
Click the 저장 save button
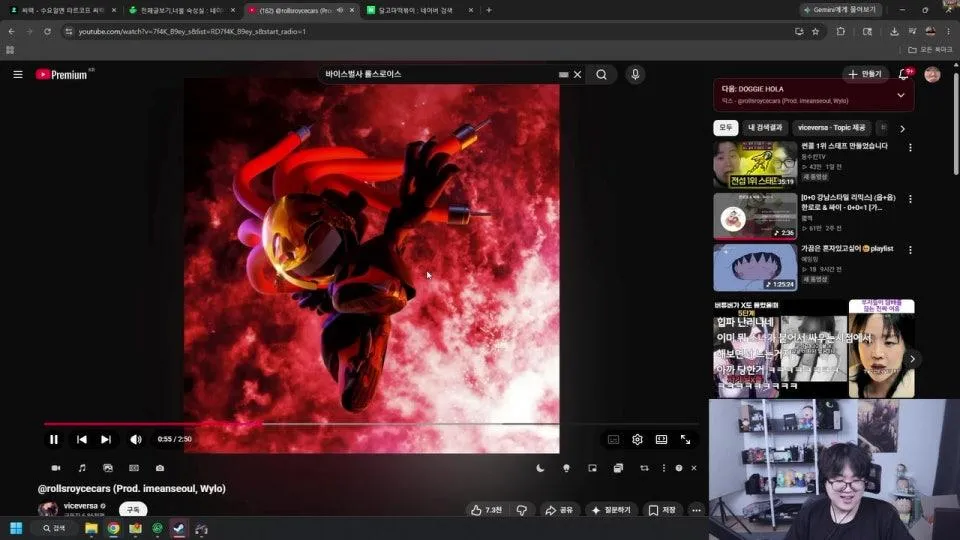point(662,510)
